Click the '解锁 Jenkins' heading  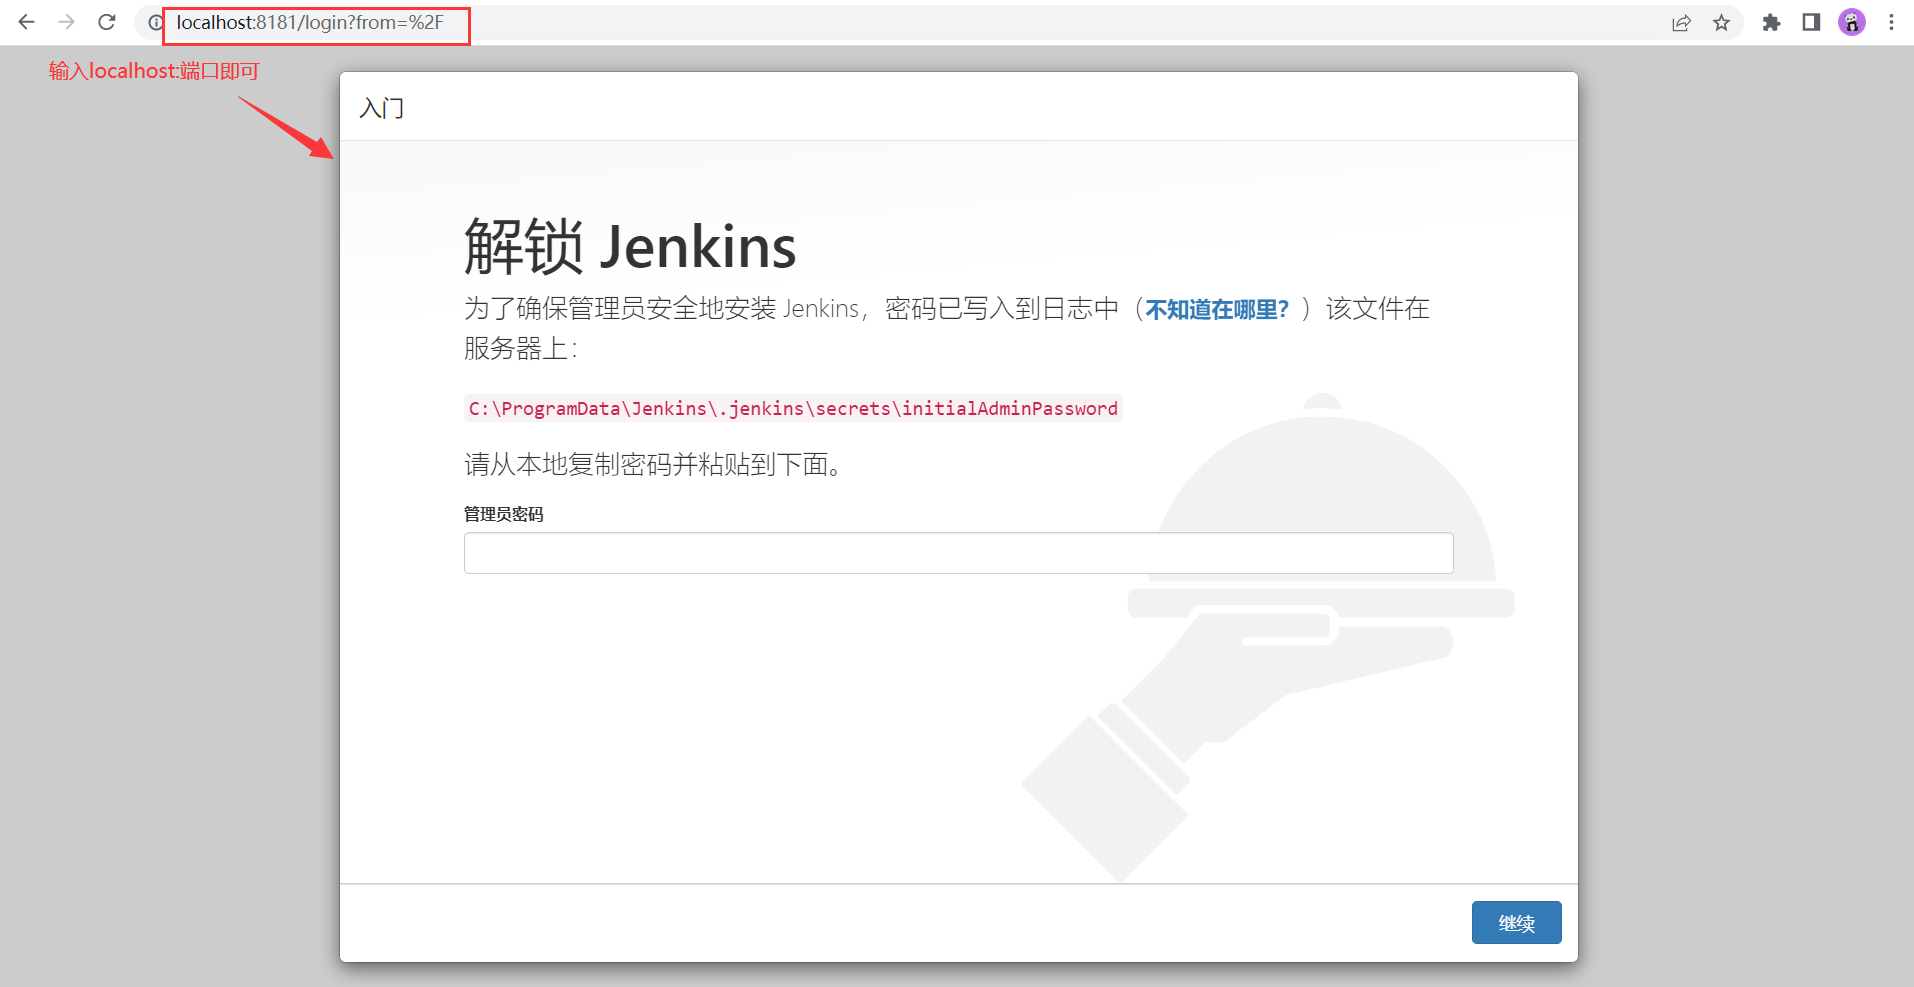point(630,246)
